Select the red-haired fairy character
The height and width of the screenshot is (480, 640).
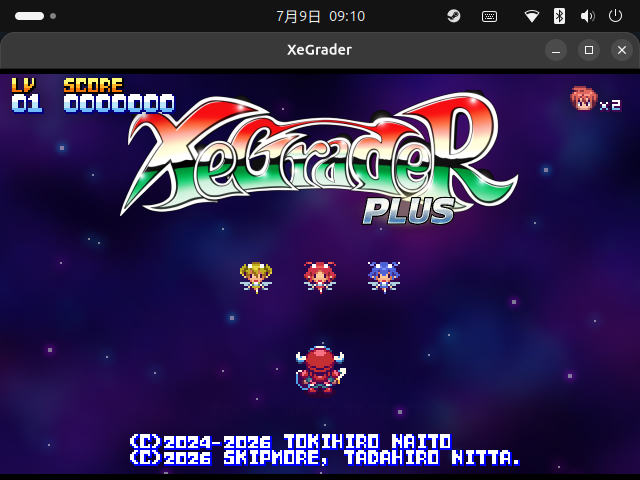coord(320,278)
